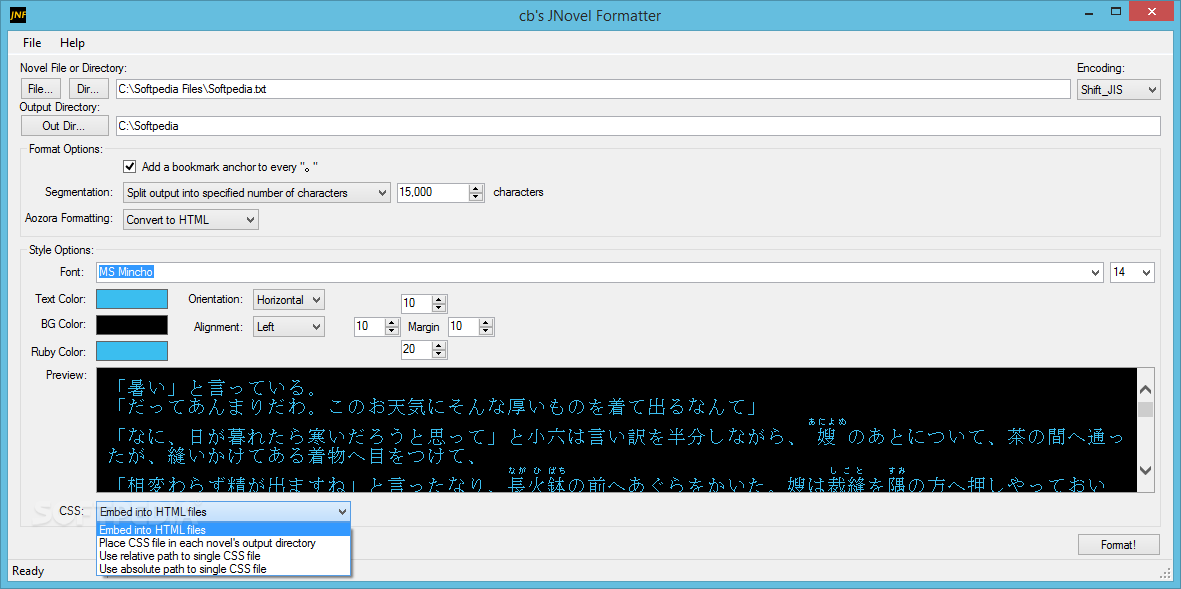The height and width of the screenshot is (589, 1181).
Task: Increase the bottom margin value of 20
Action: [440, 345]
